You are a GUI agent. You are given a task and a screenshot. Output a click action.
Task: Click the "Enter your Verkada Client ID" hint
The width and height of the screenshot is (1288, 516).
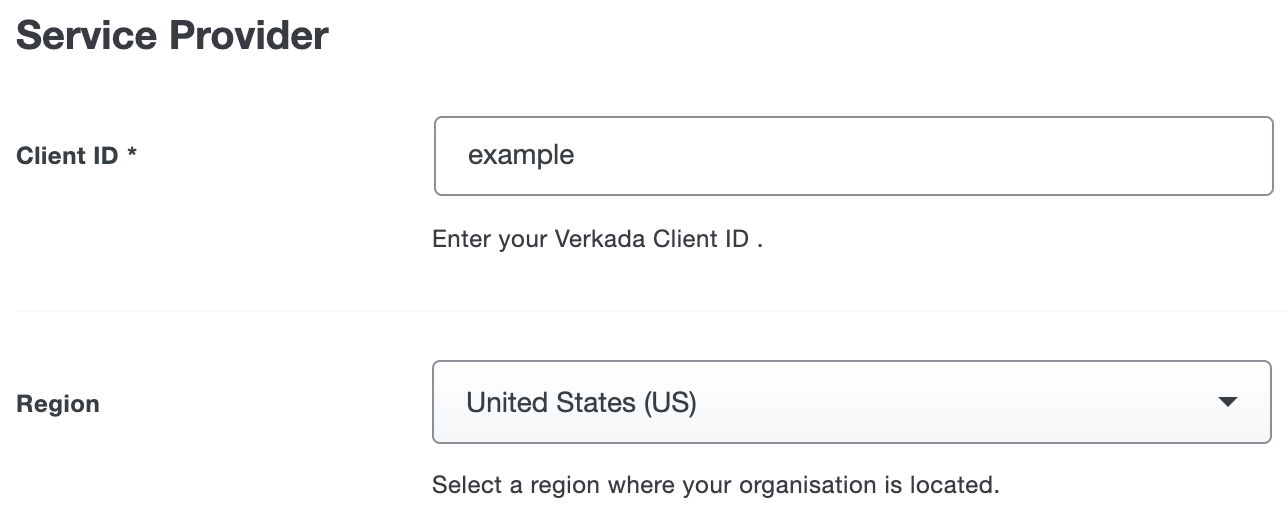coord(597,240)
